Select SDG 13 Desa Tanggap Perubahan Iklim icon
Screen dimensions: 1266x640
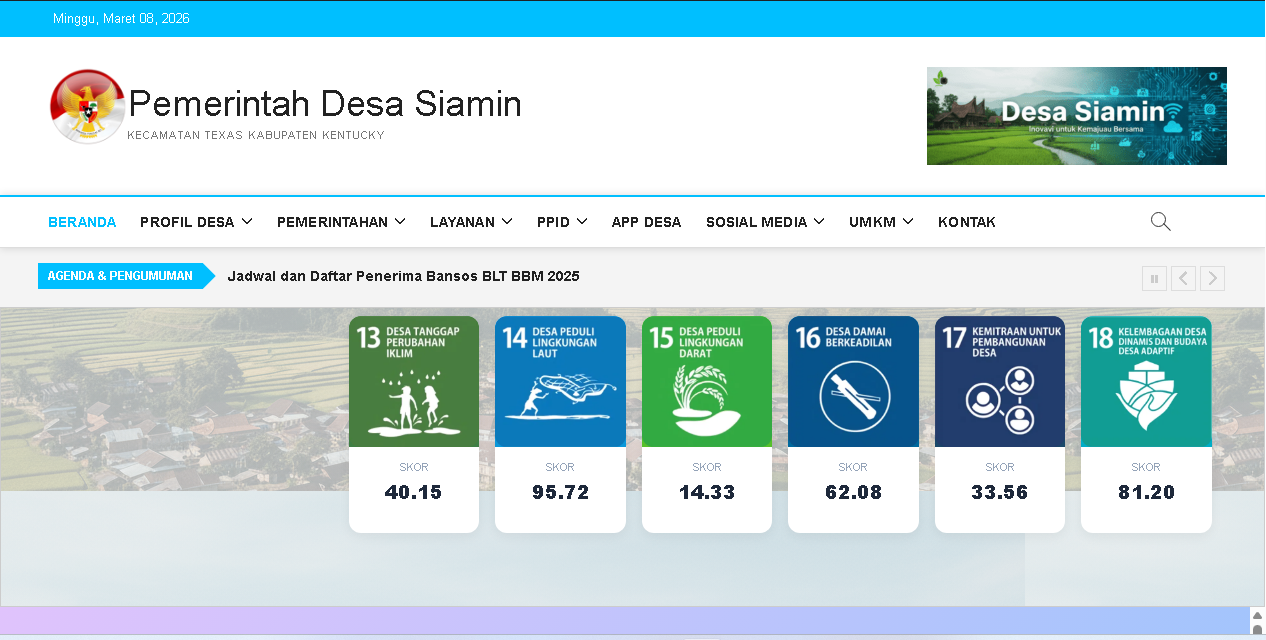(413, 381)
